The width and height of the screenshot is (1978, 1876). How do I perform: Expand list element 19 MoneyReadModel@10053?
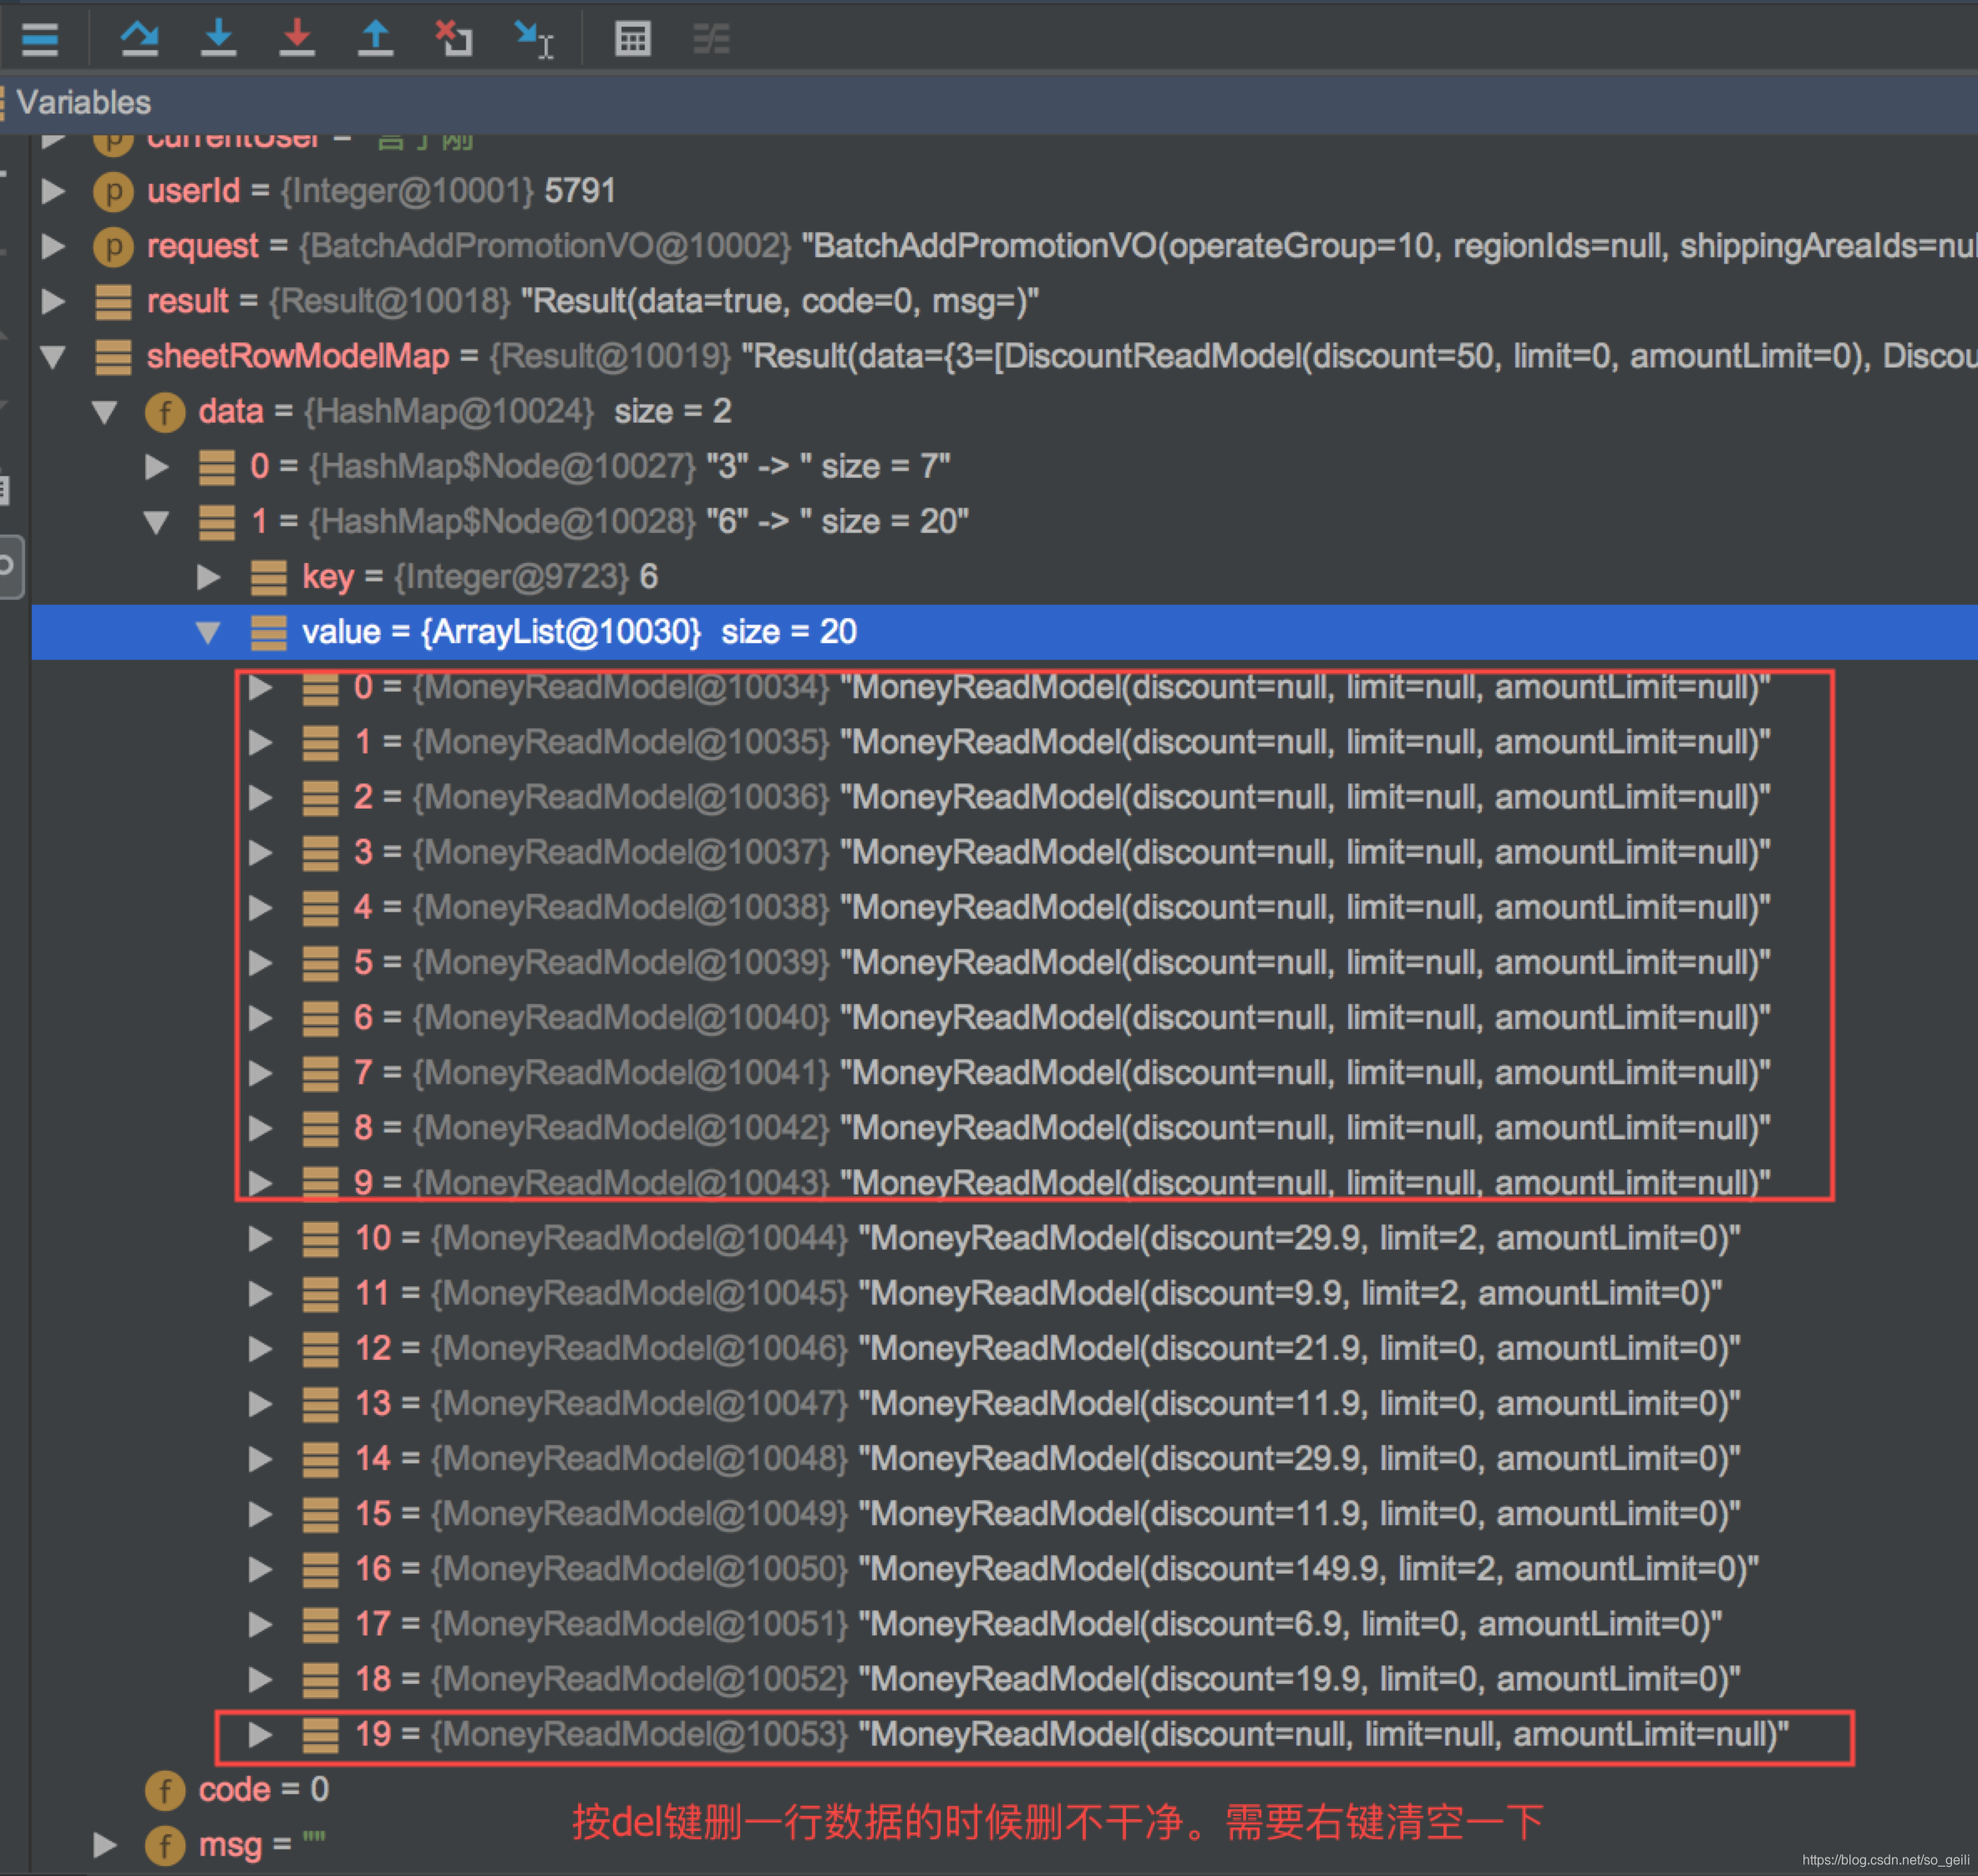pos(260,1734)
